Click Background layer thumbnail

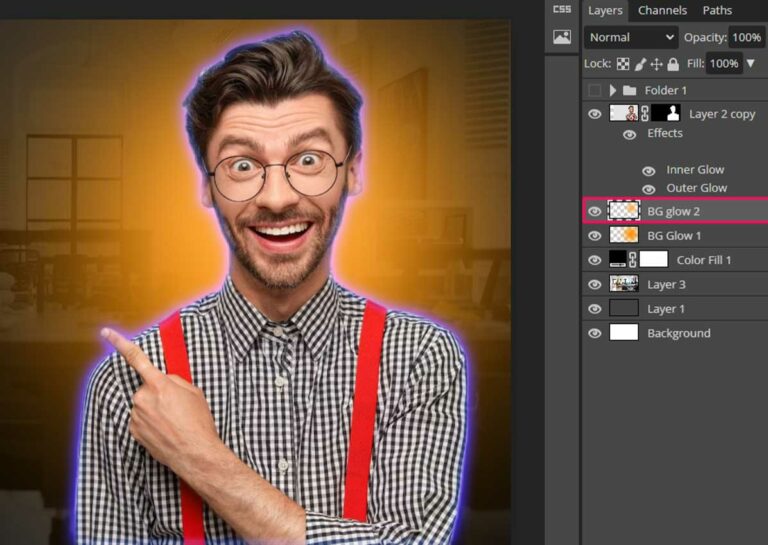point(624,332)
